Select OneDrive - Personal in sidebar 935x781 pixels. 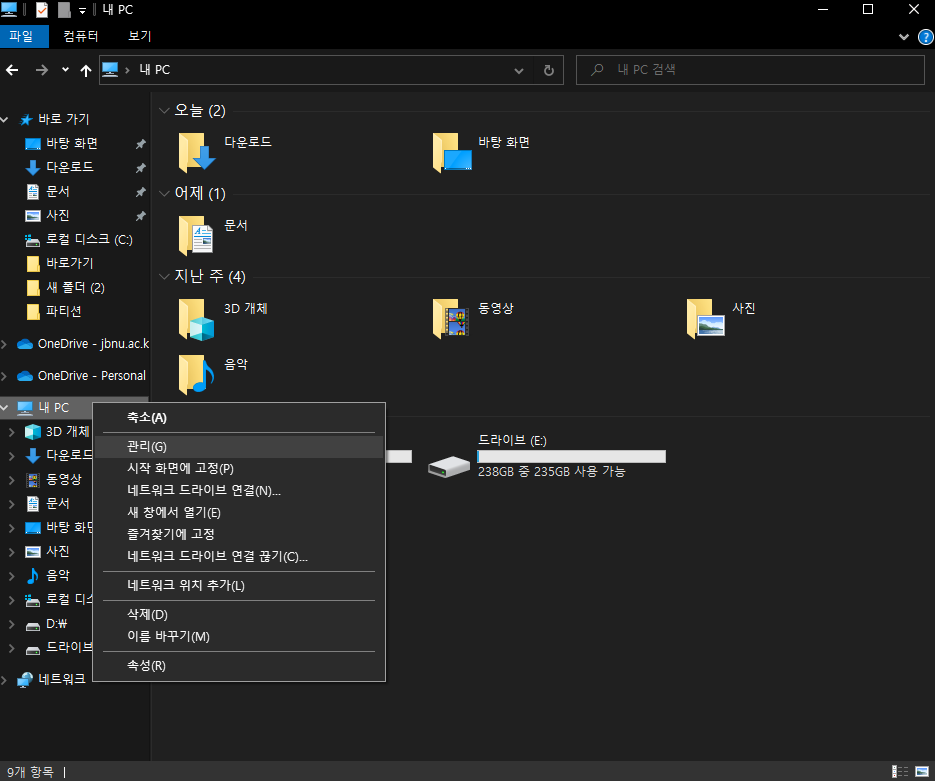click(x=91, y=376)
